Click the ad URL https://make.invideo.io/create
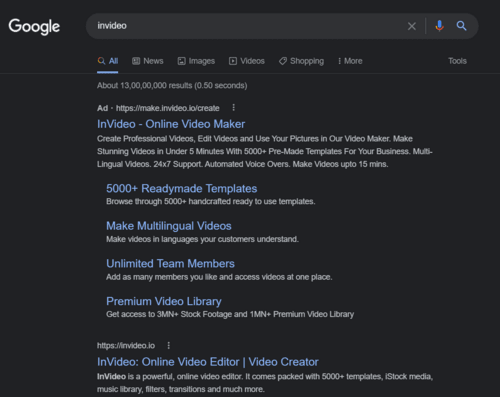 point(168,108)
